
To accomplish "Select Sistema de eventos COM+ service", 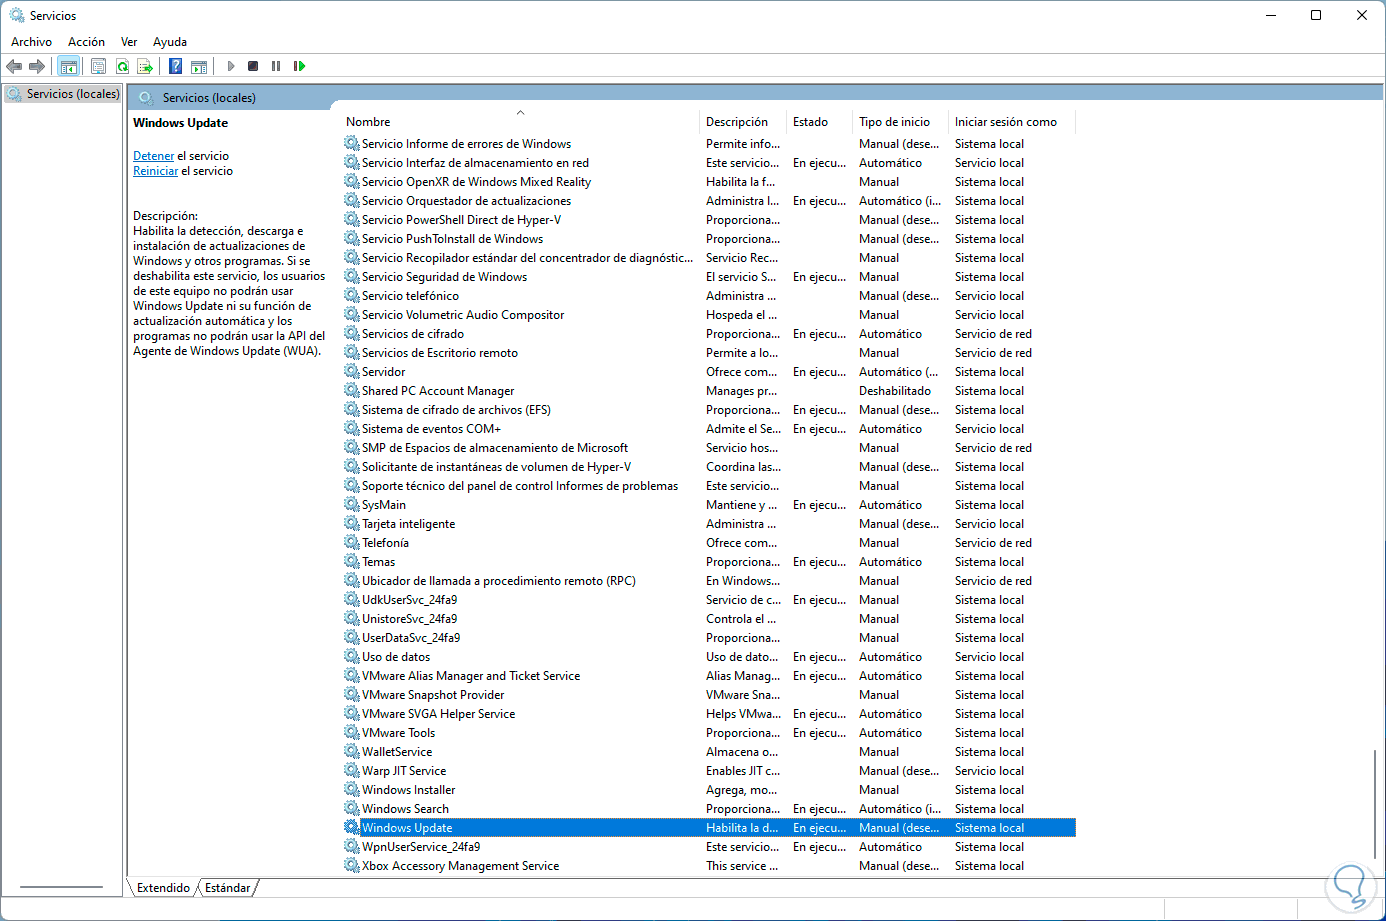I will 709,429.
